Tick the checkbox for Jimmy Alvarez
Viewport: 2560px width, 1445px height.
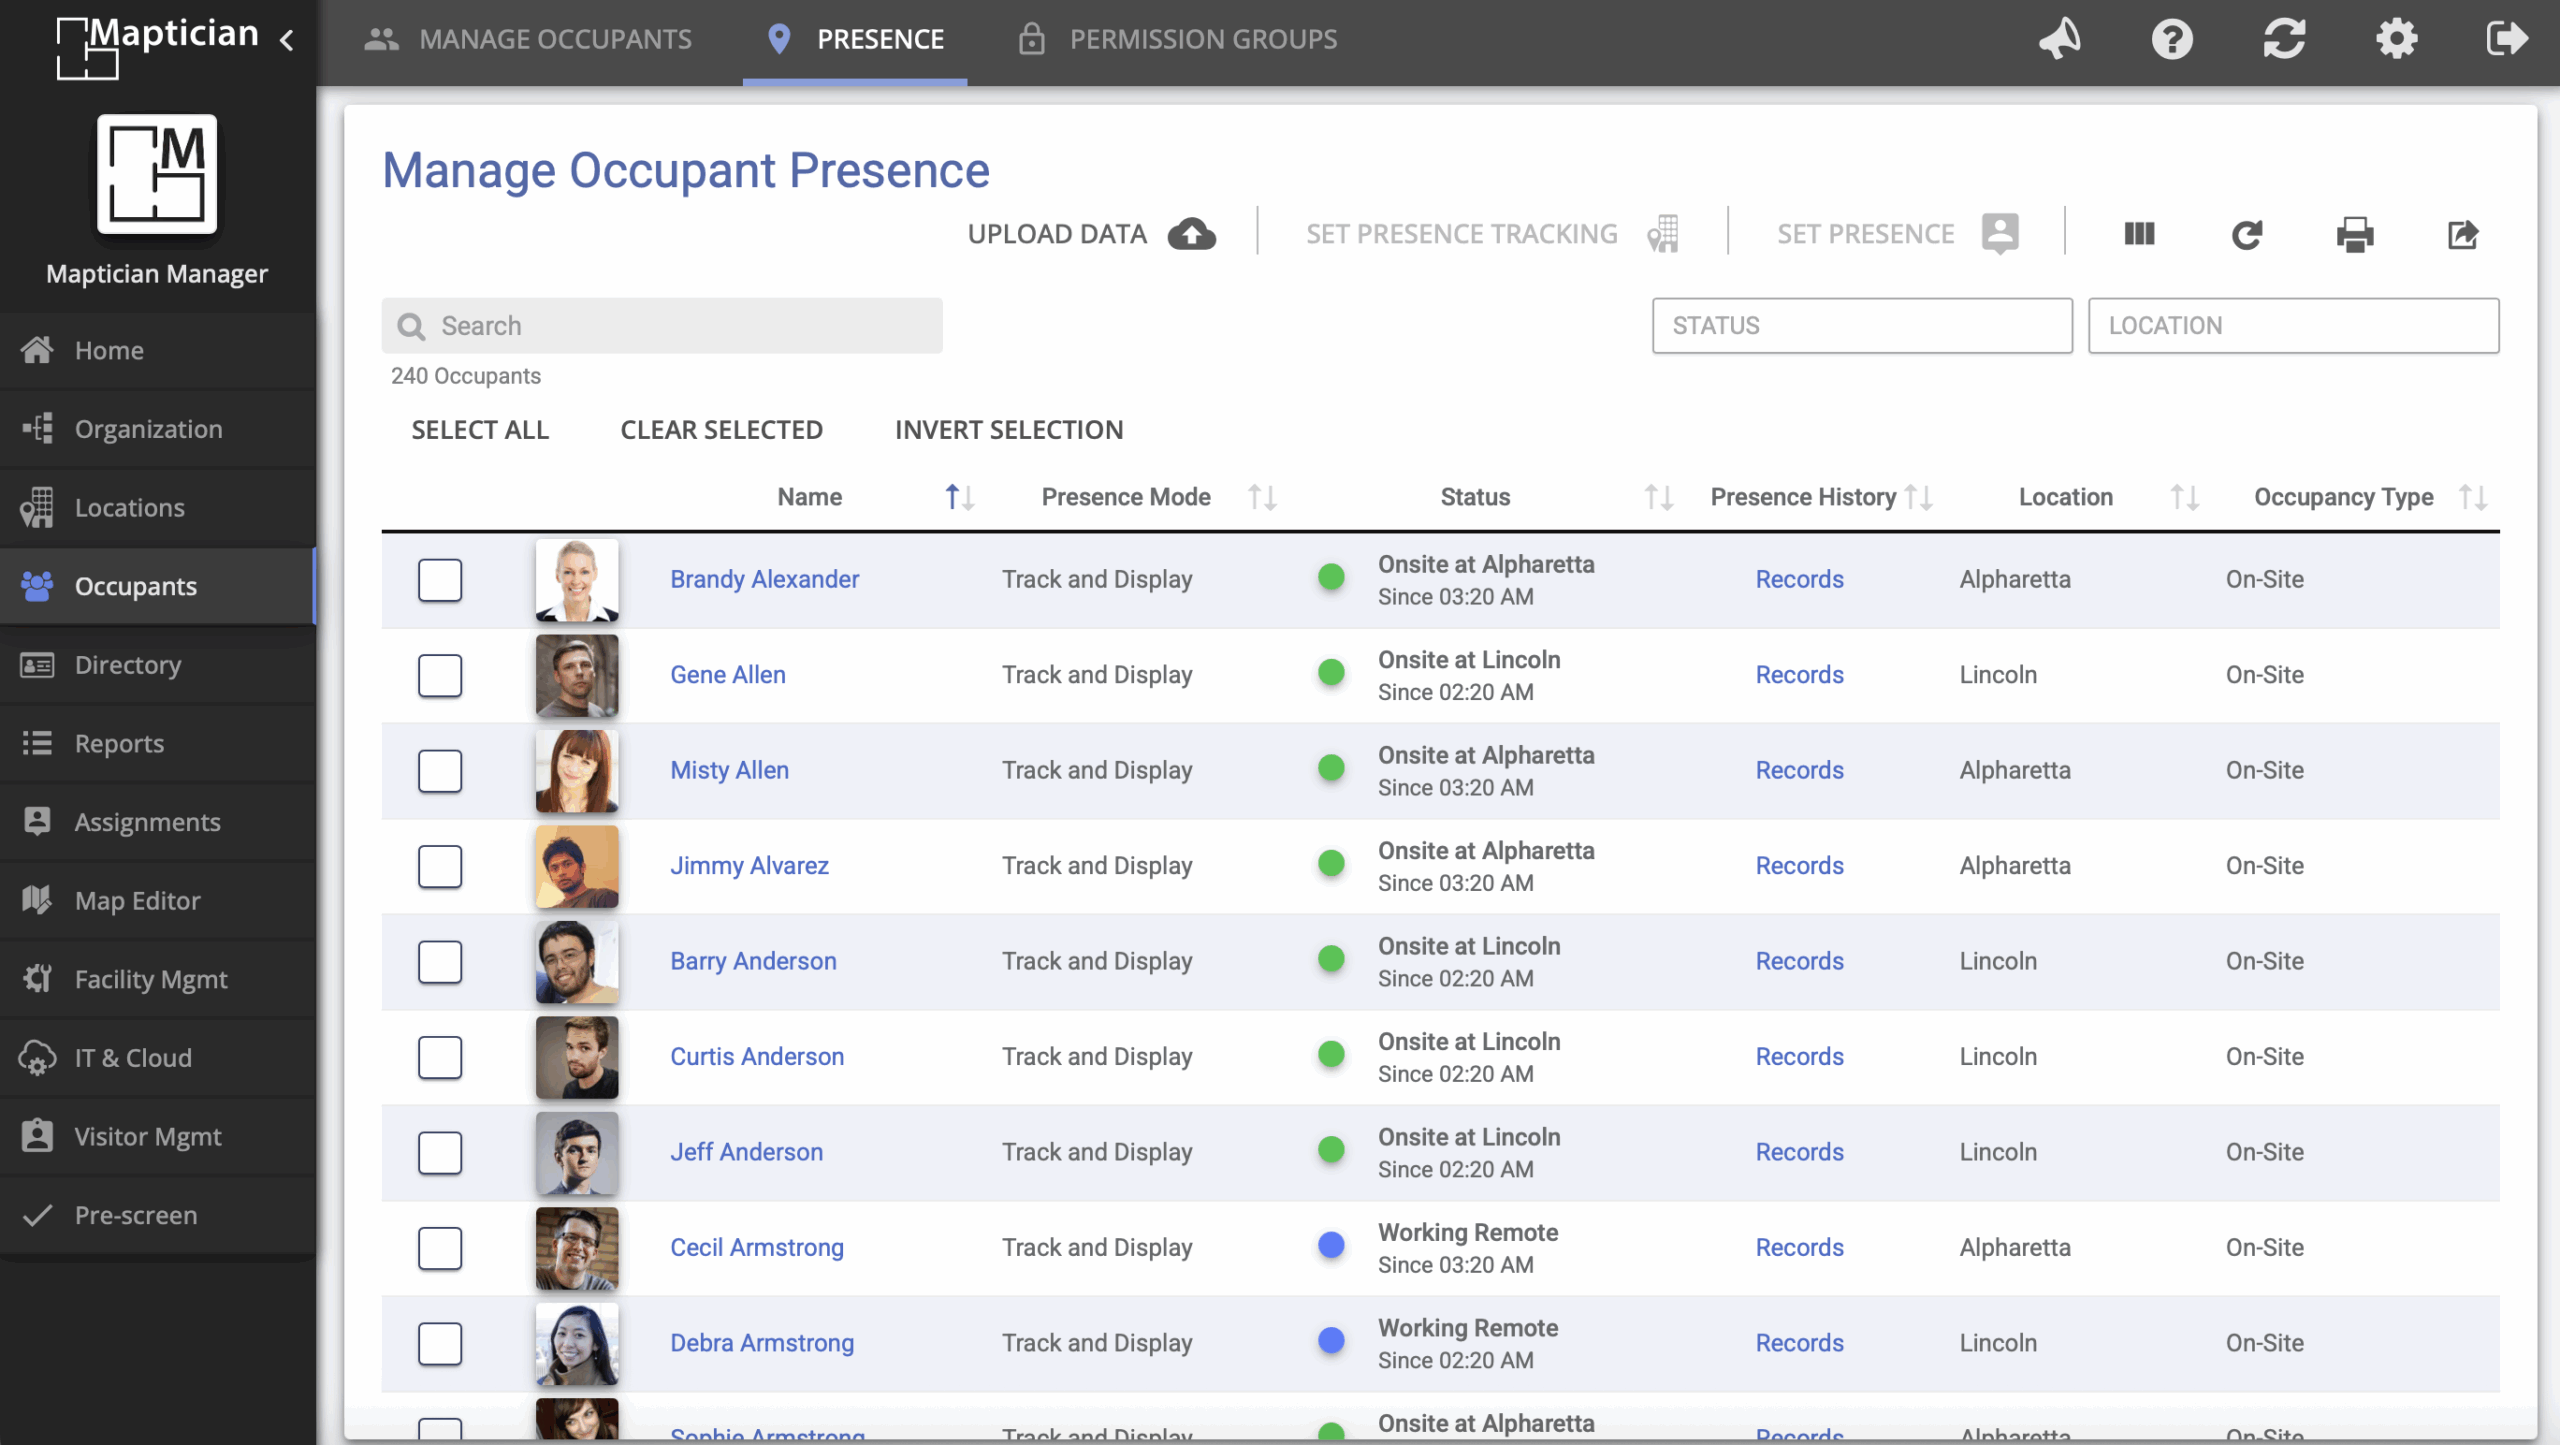tap(440, 867)
